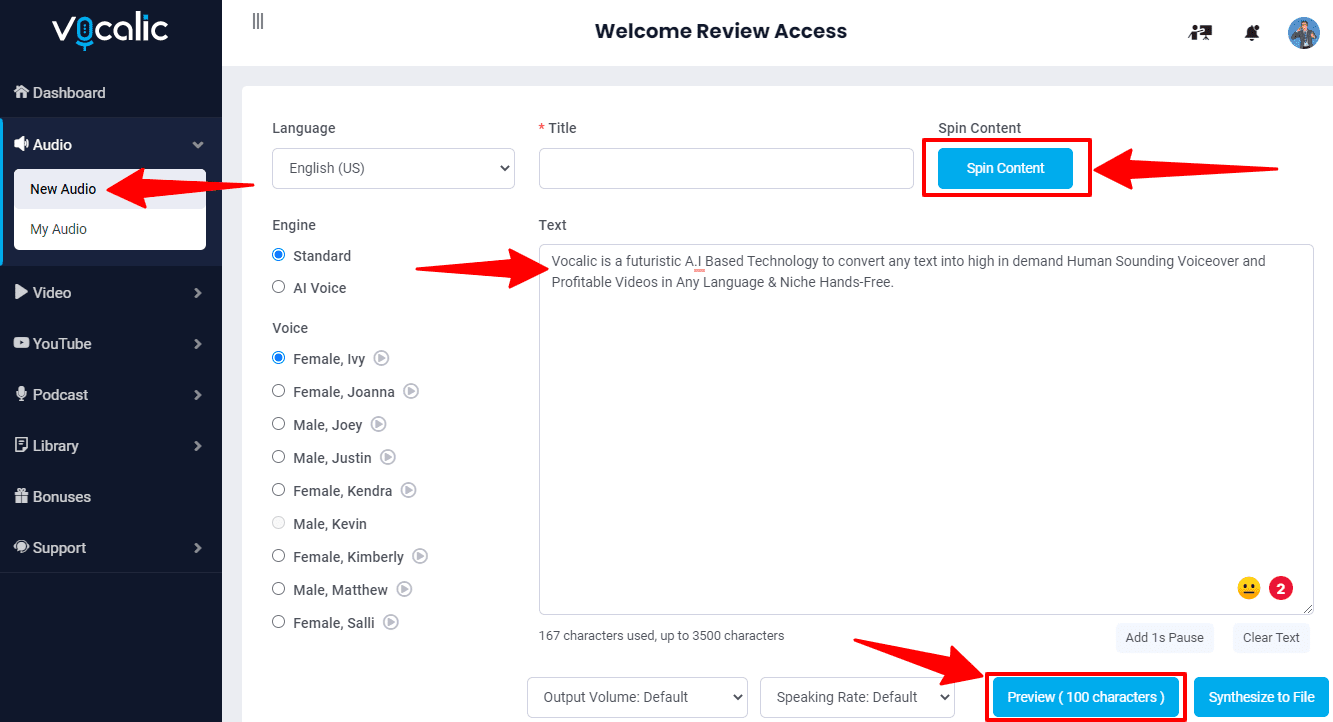Click the YouTube icon in sidebar
Screen dimensions: 1333x722
click(21, 343)
